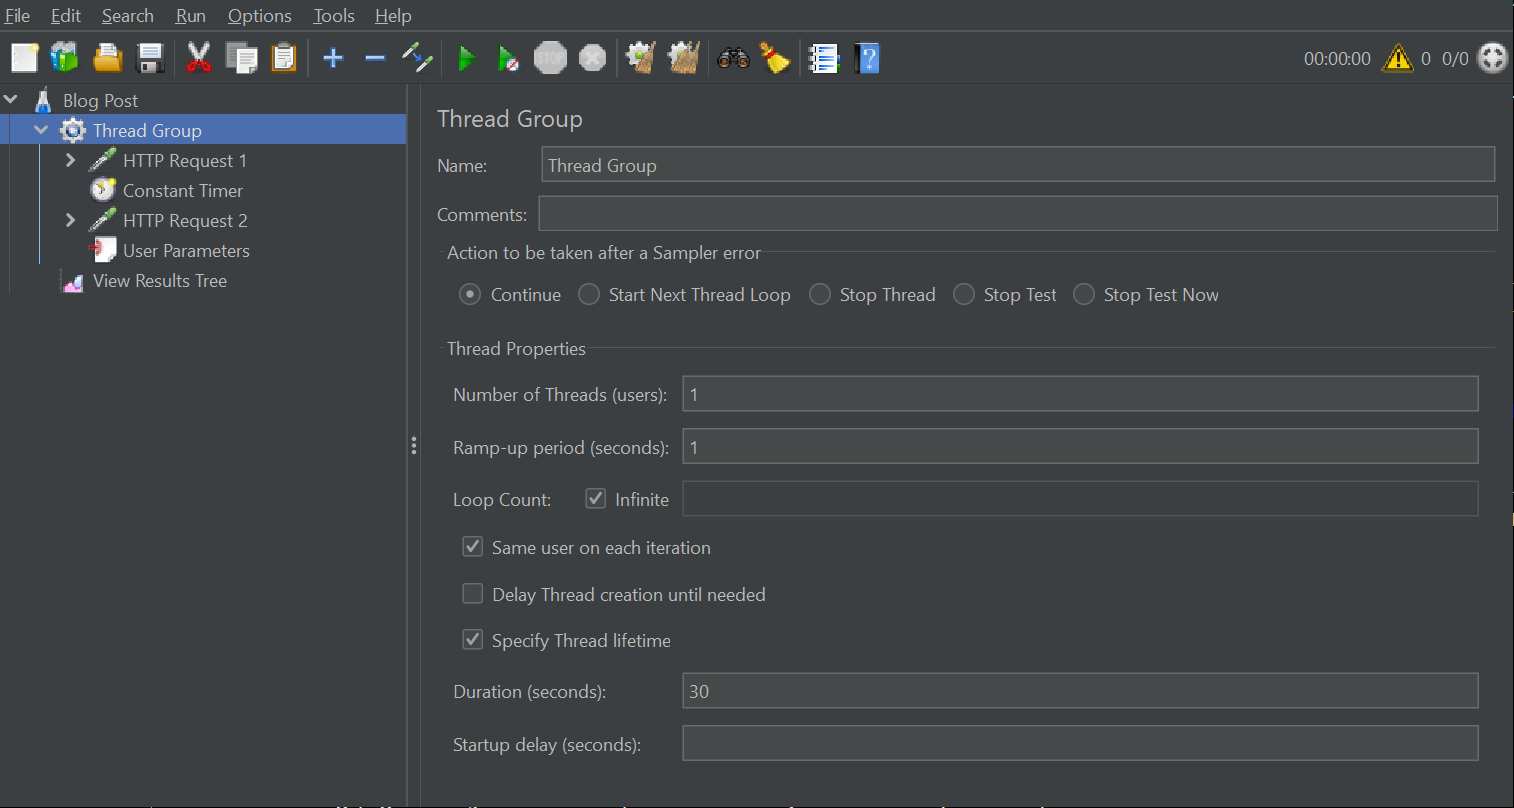Click Start no pauses icon

pyautogui.click(x=508, y=59)
